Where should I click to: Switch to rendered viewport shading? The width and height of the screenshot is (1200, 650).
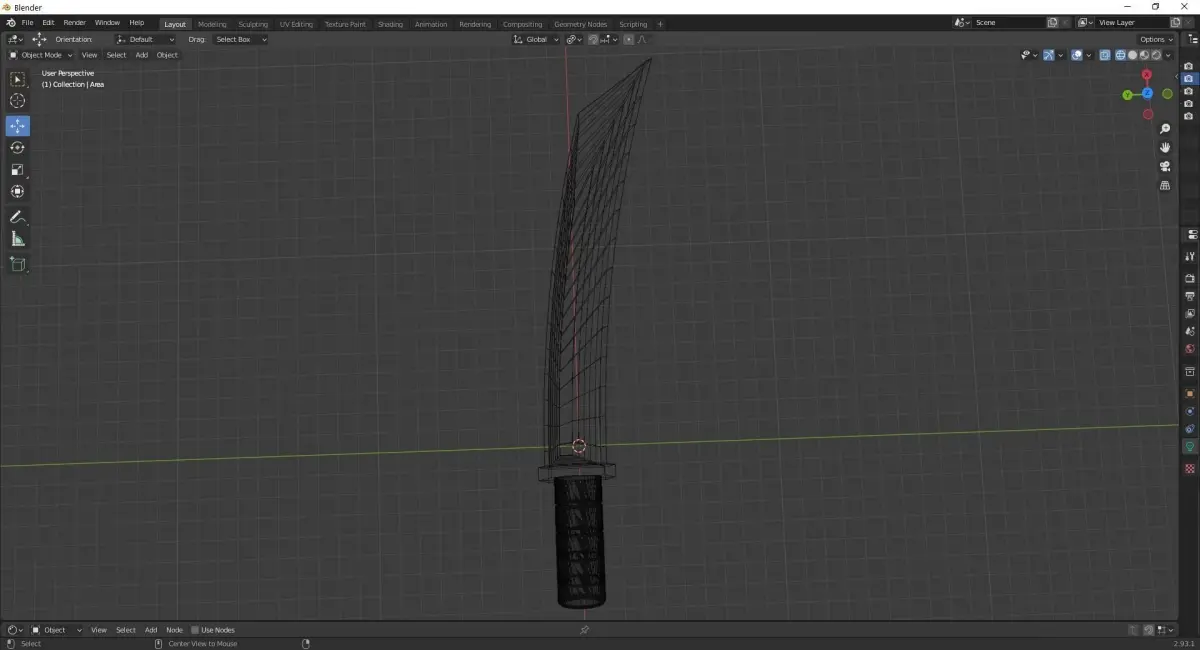point(1156,55)
